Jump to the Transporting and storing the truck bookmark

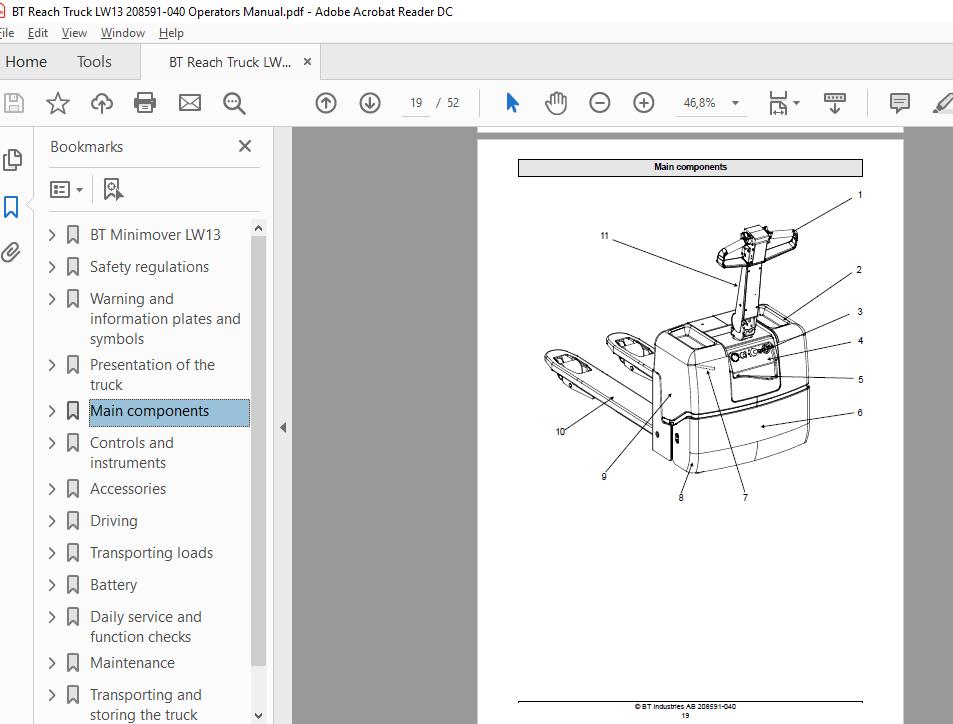pos(146,705)
